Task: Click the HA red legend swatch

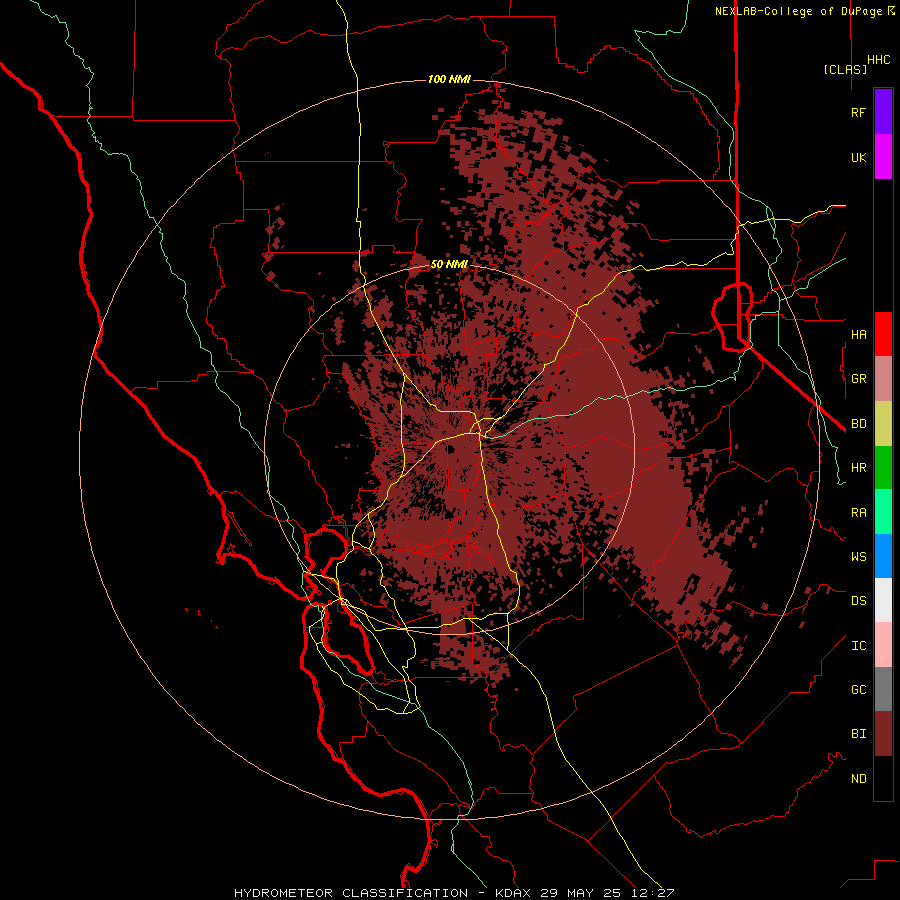Action: [883, 334]
